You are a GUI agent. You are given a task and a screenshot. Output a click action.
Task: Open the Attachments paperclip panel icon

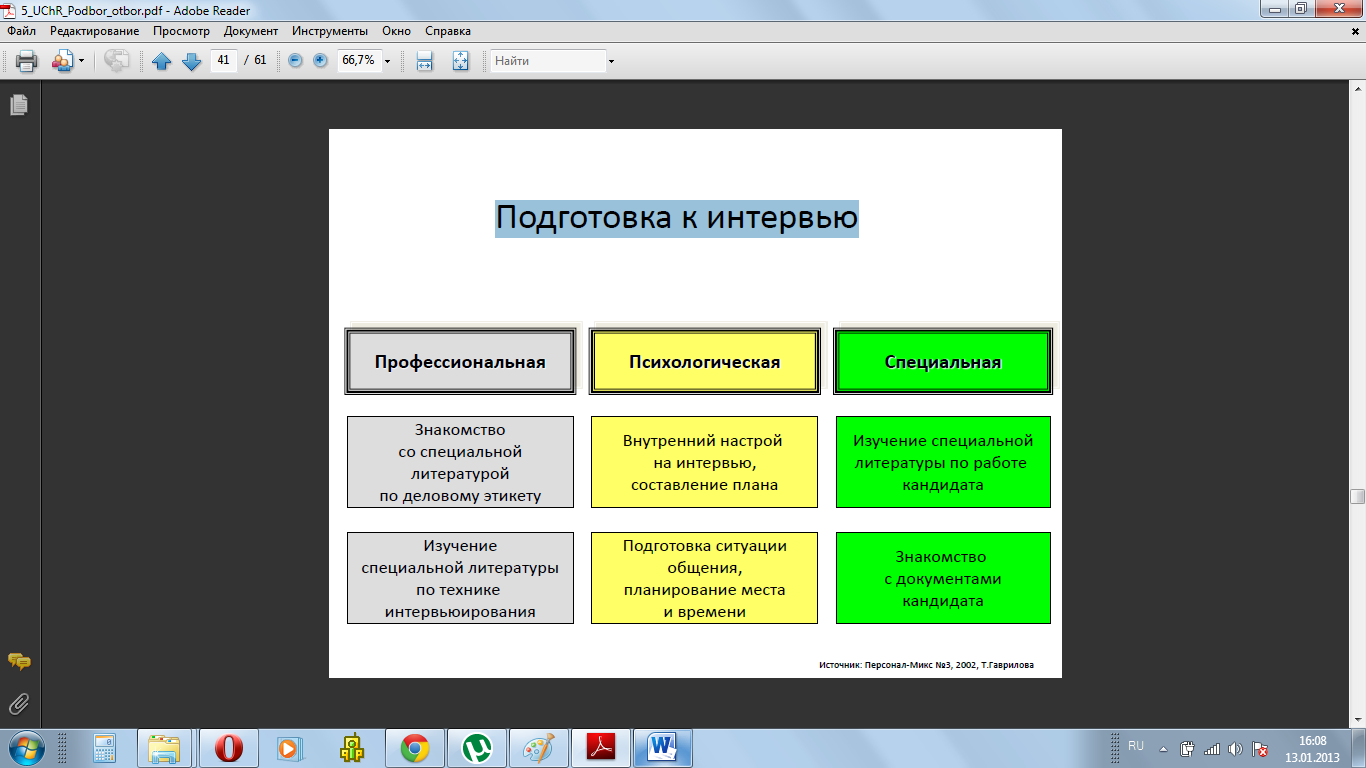click(18, 705)
